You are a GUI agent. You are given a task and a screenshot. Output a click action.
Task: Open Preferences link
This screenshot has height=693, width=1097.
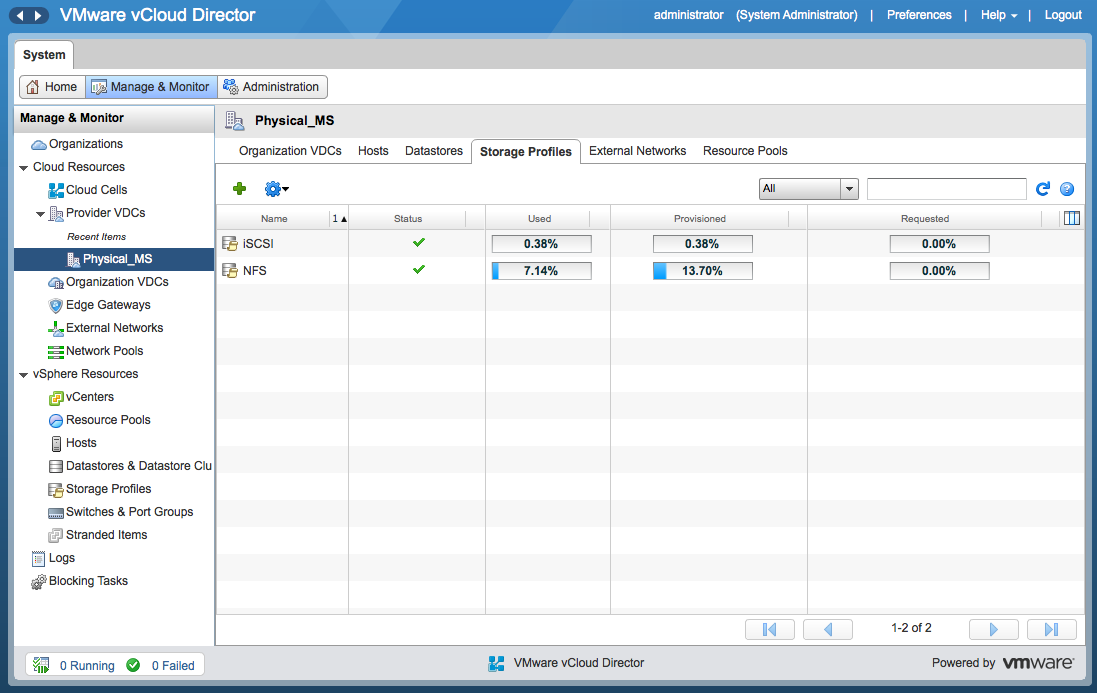[919, 15]
